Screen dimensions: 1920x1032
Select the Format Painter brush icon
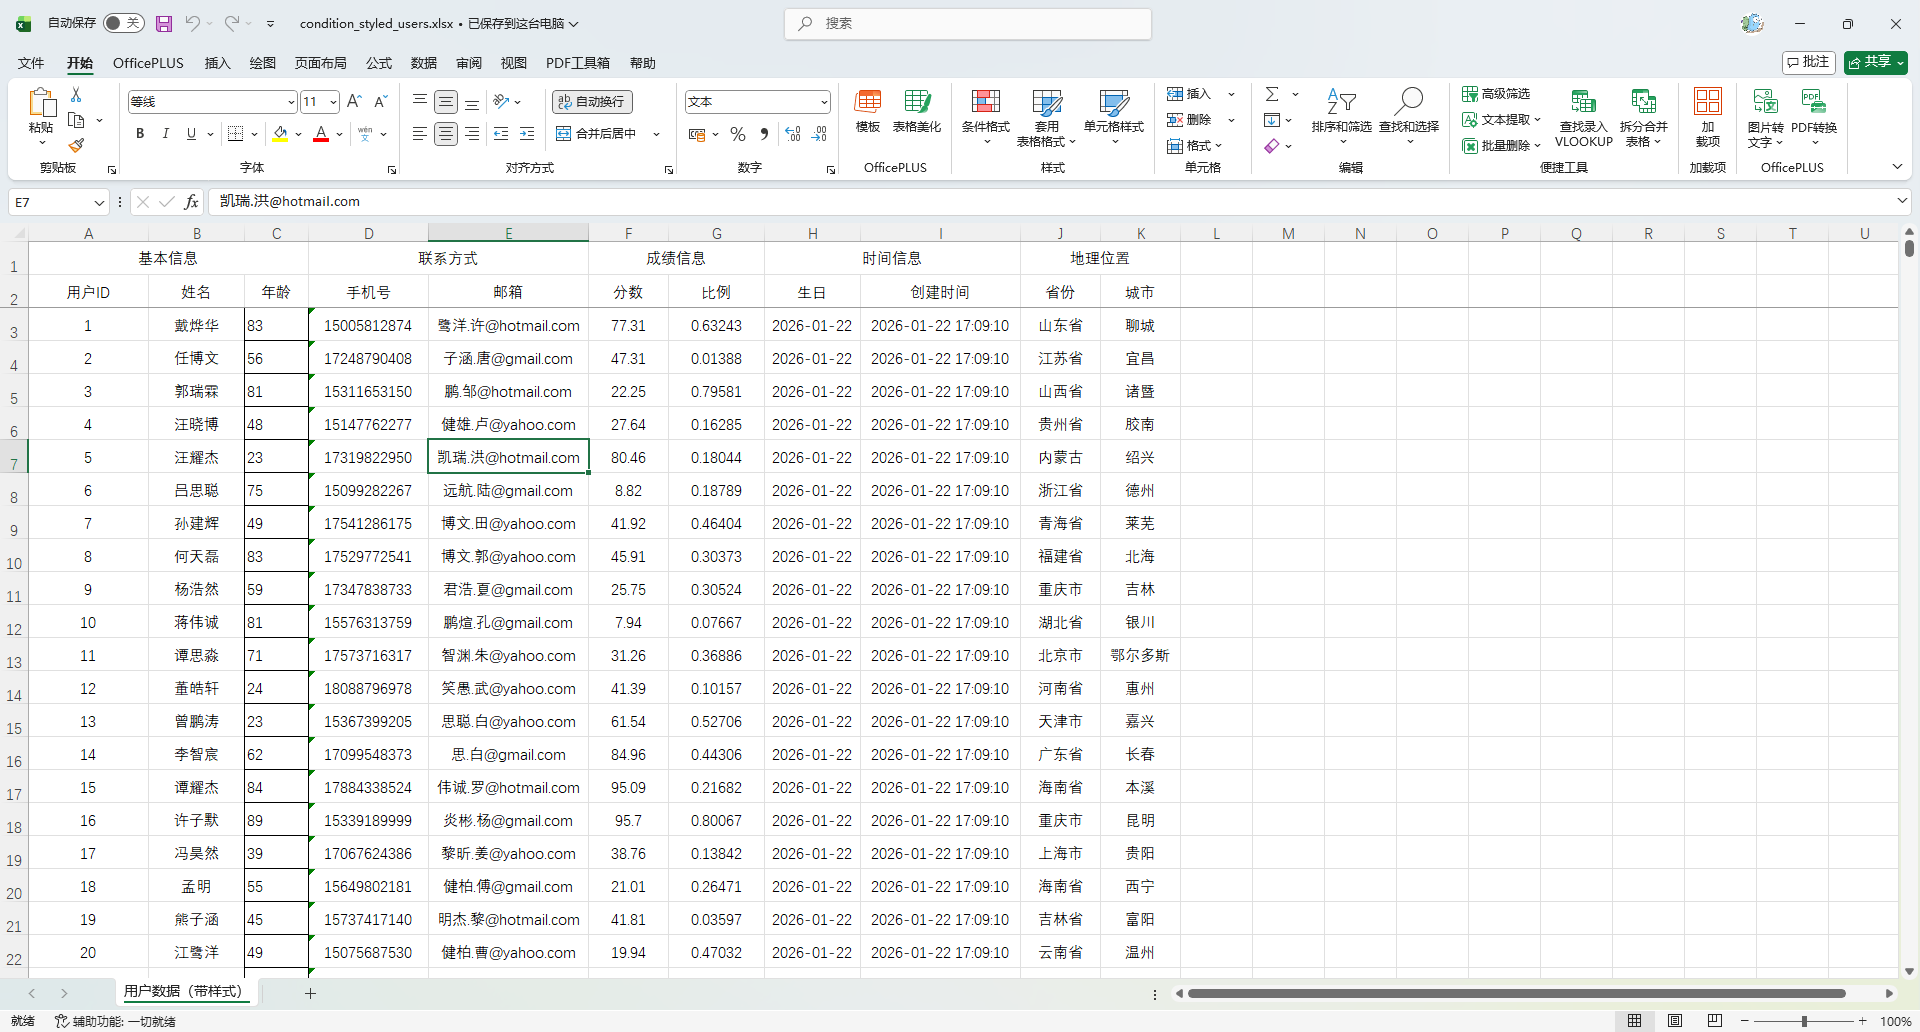[76, 146]
